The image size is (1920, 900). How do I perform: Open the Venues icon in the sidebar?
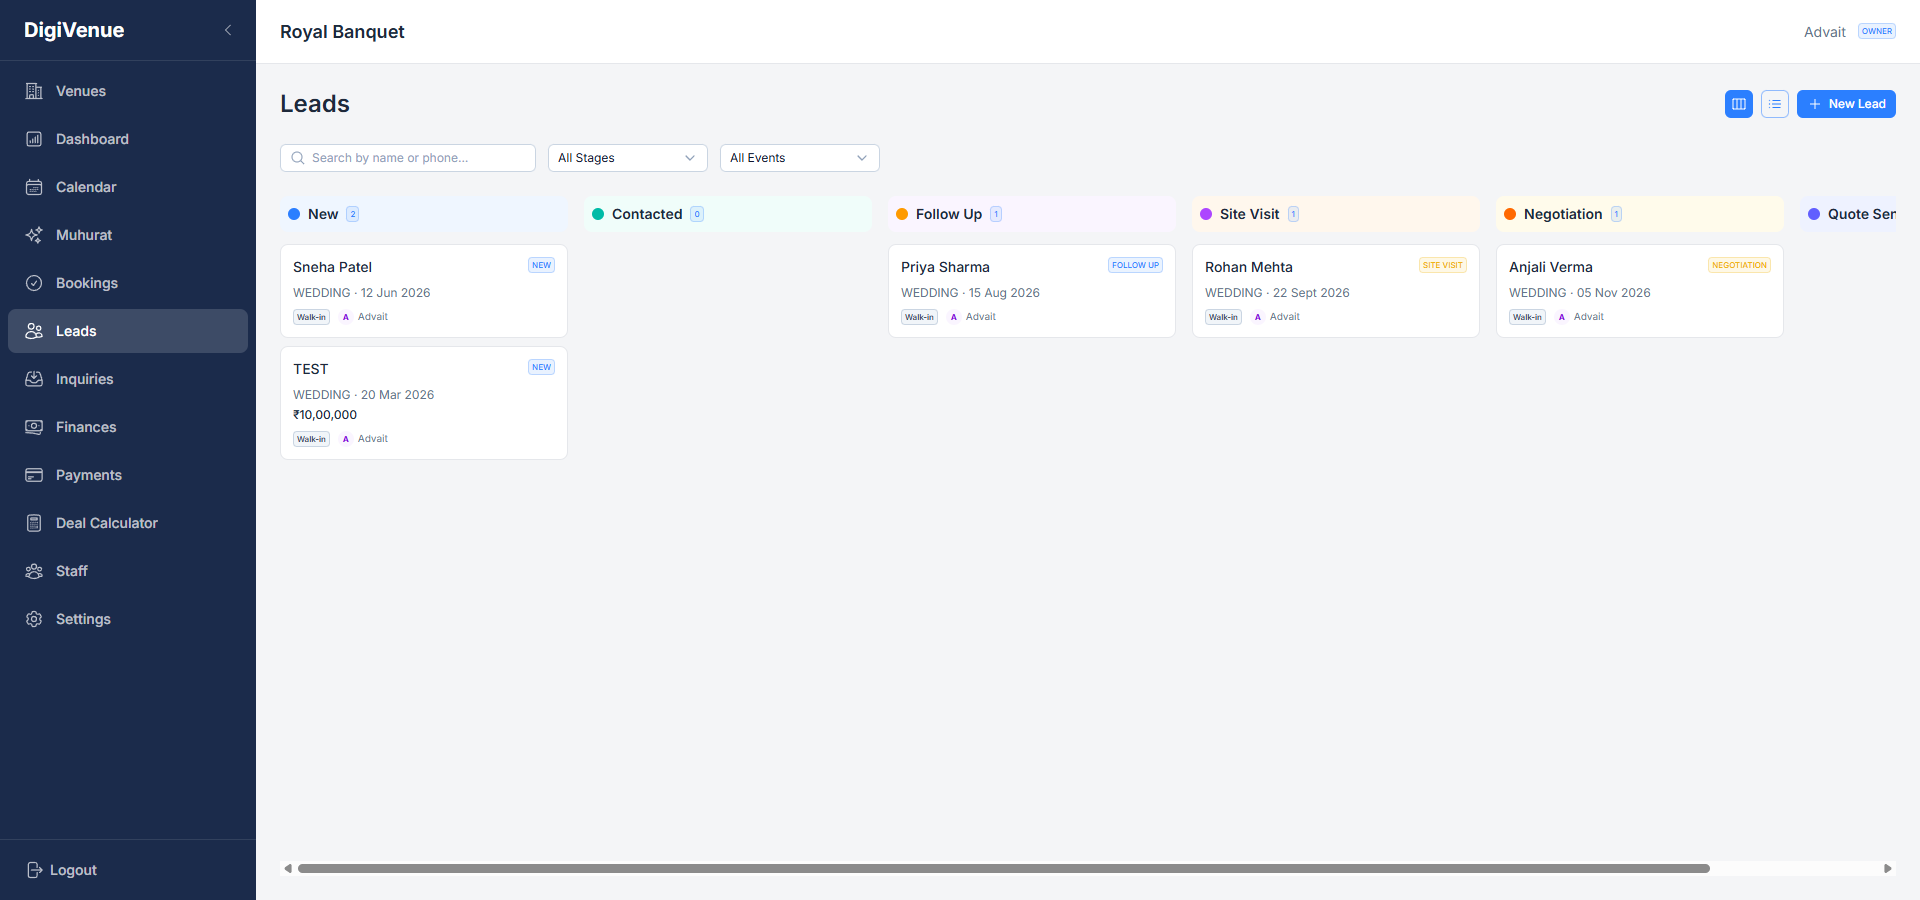tap(34, 91)
